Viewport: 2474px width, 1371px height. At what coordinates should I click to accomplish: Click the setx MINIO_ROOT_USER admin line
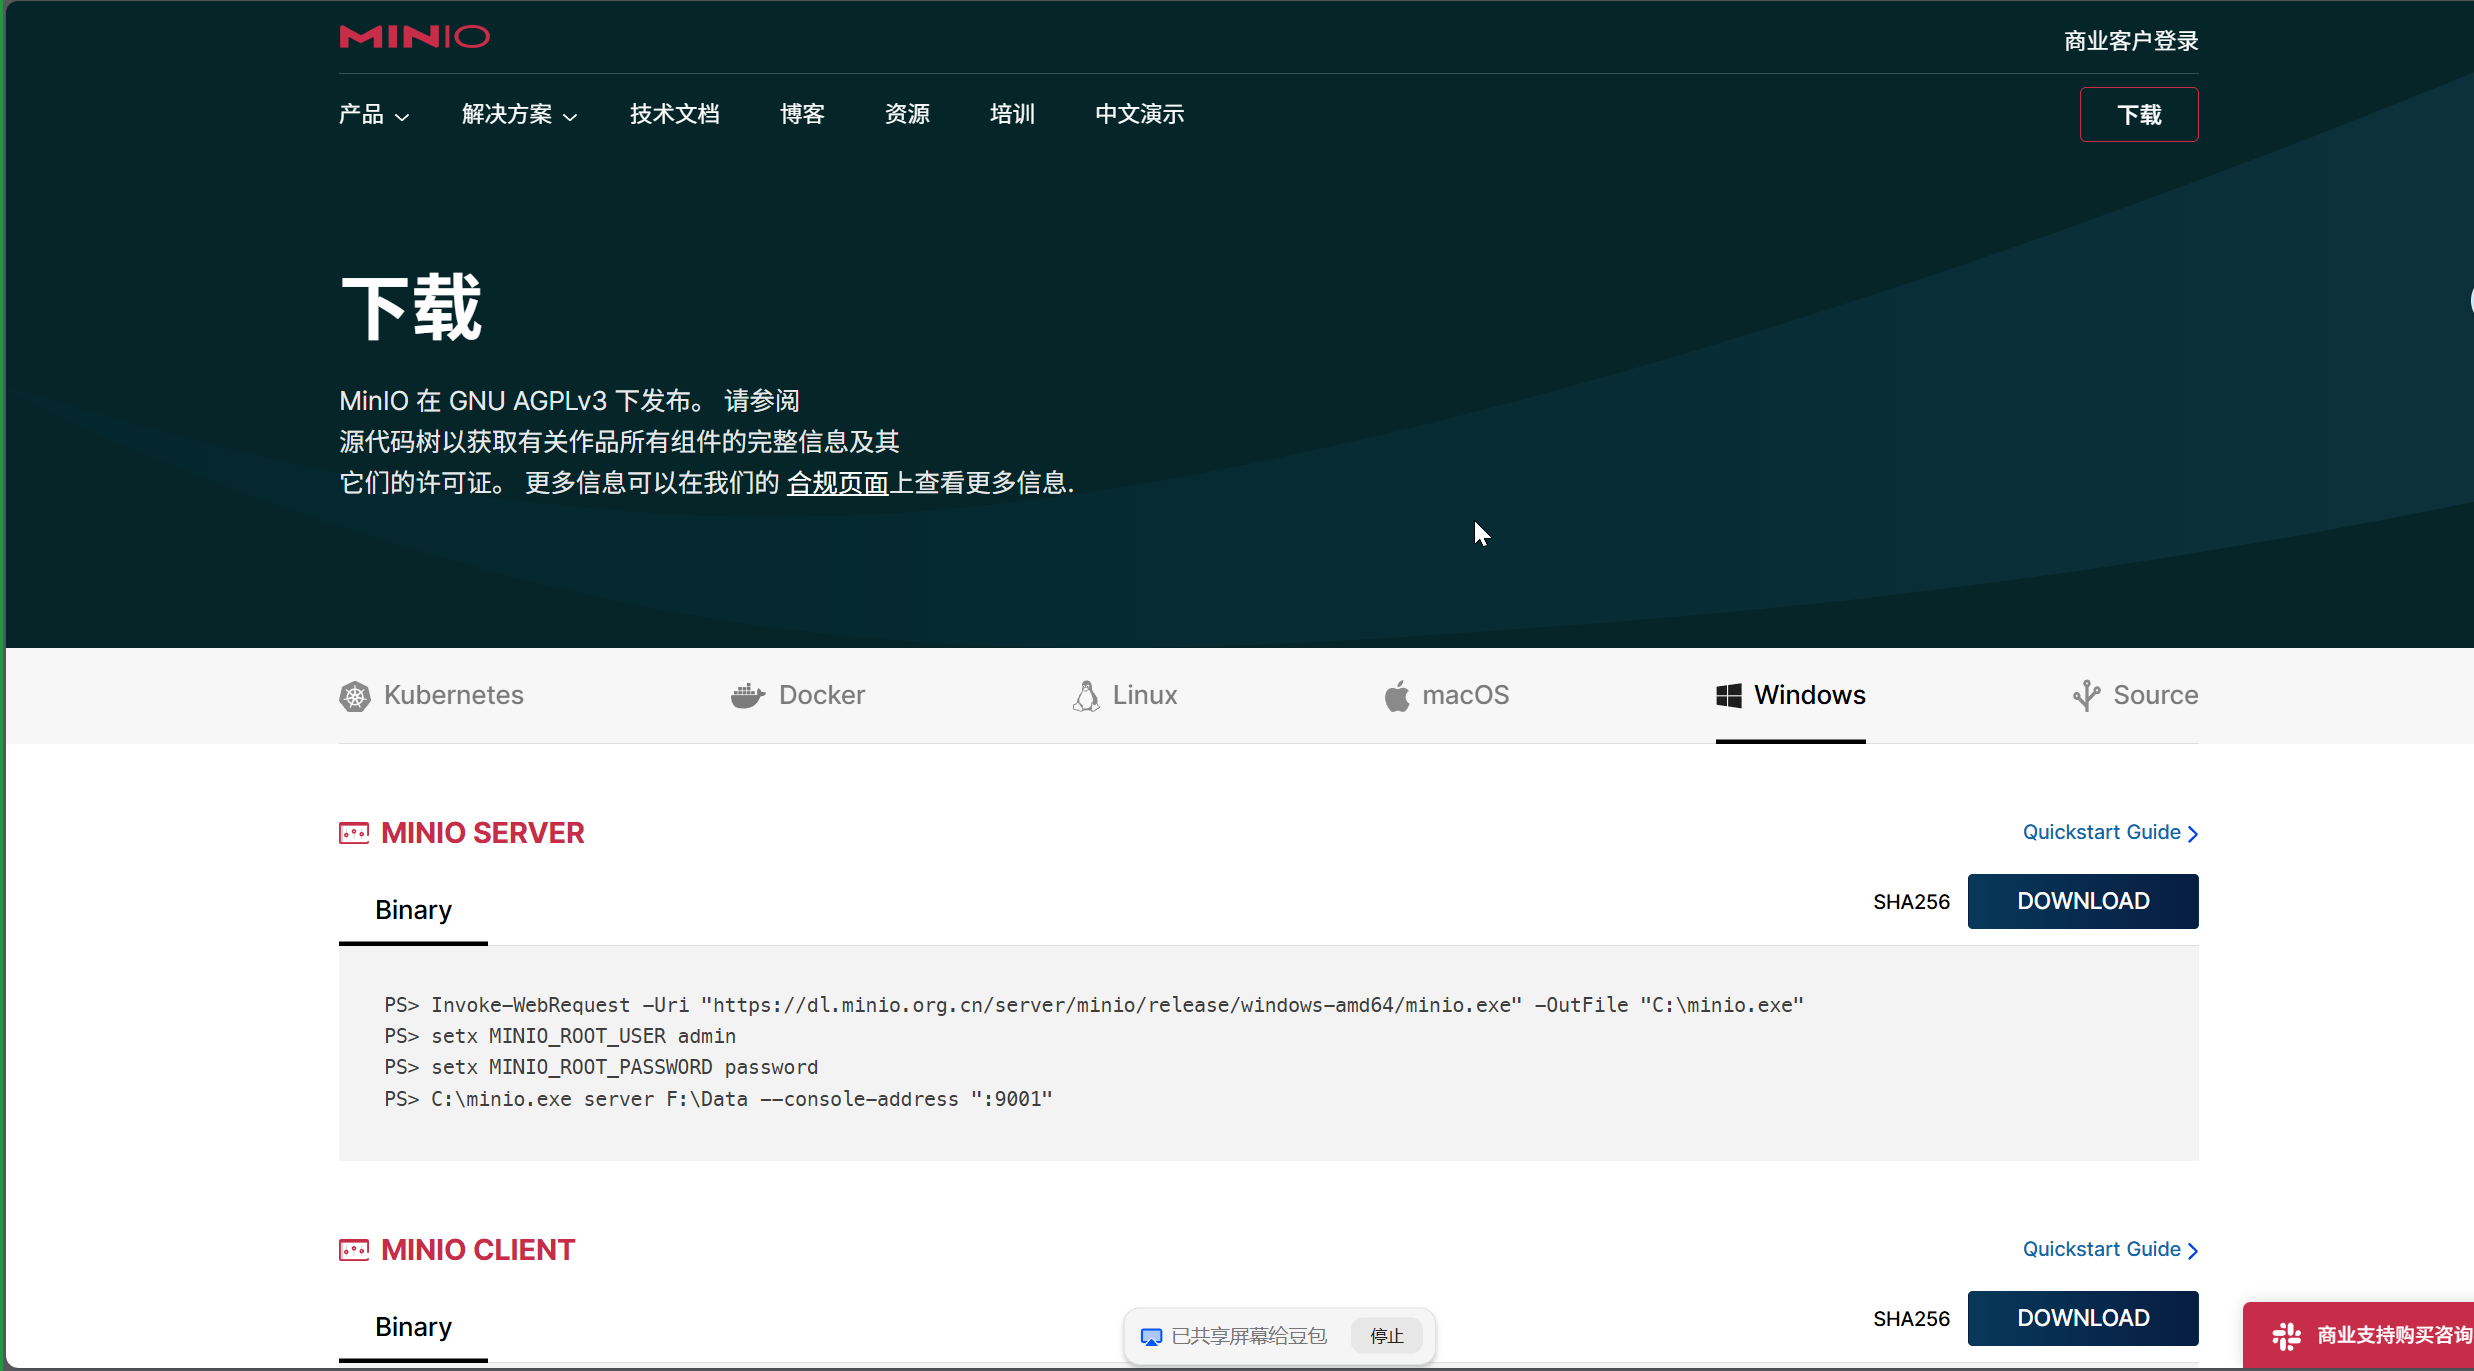[x=560, y=1037]
